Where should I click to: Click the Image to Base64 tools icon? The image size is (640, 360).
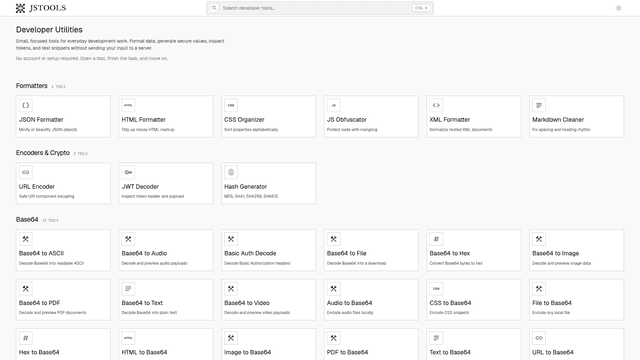[231, 338]
